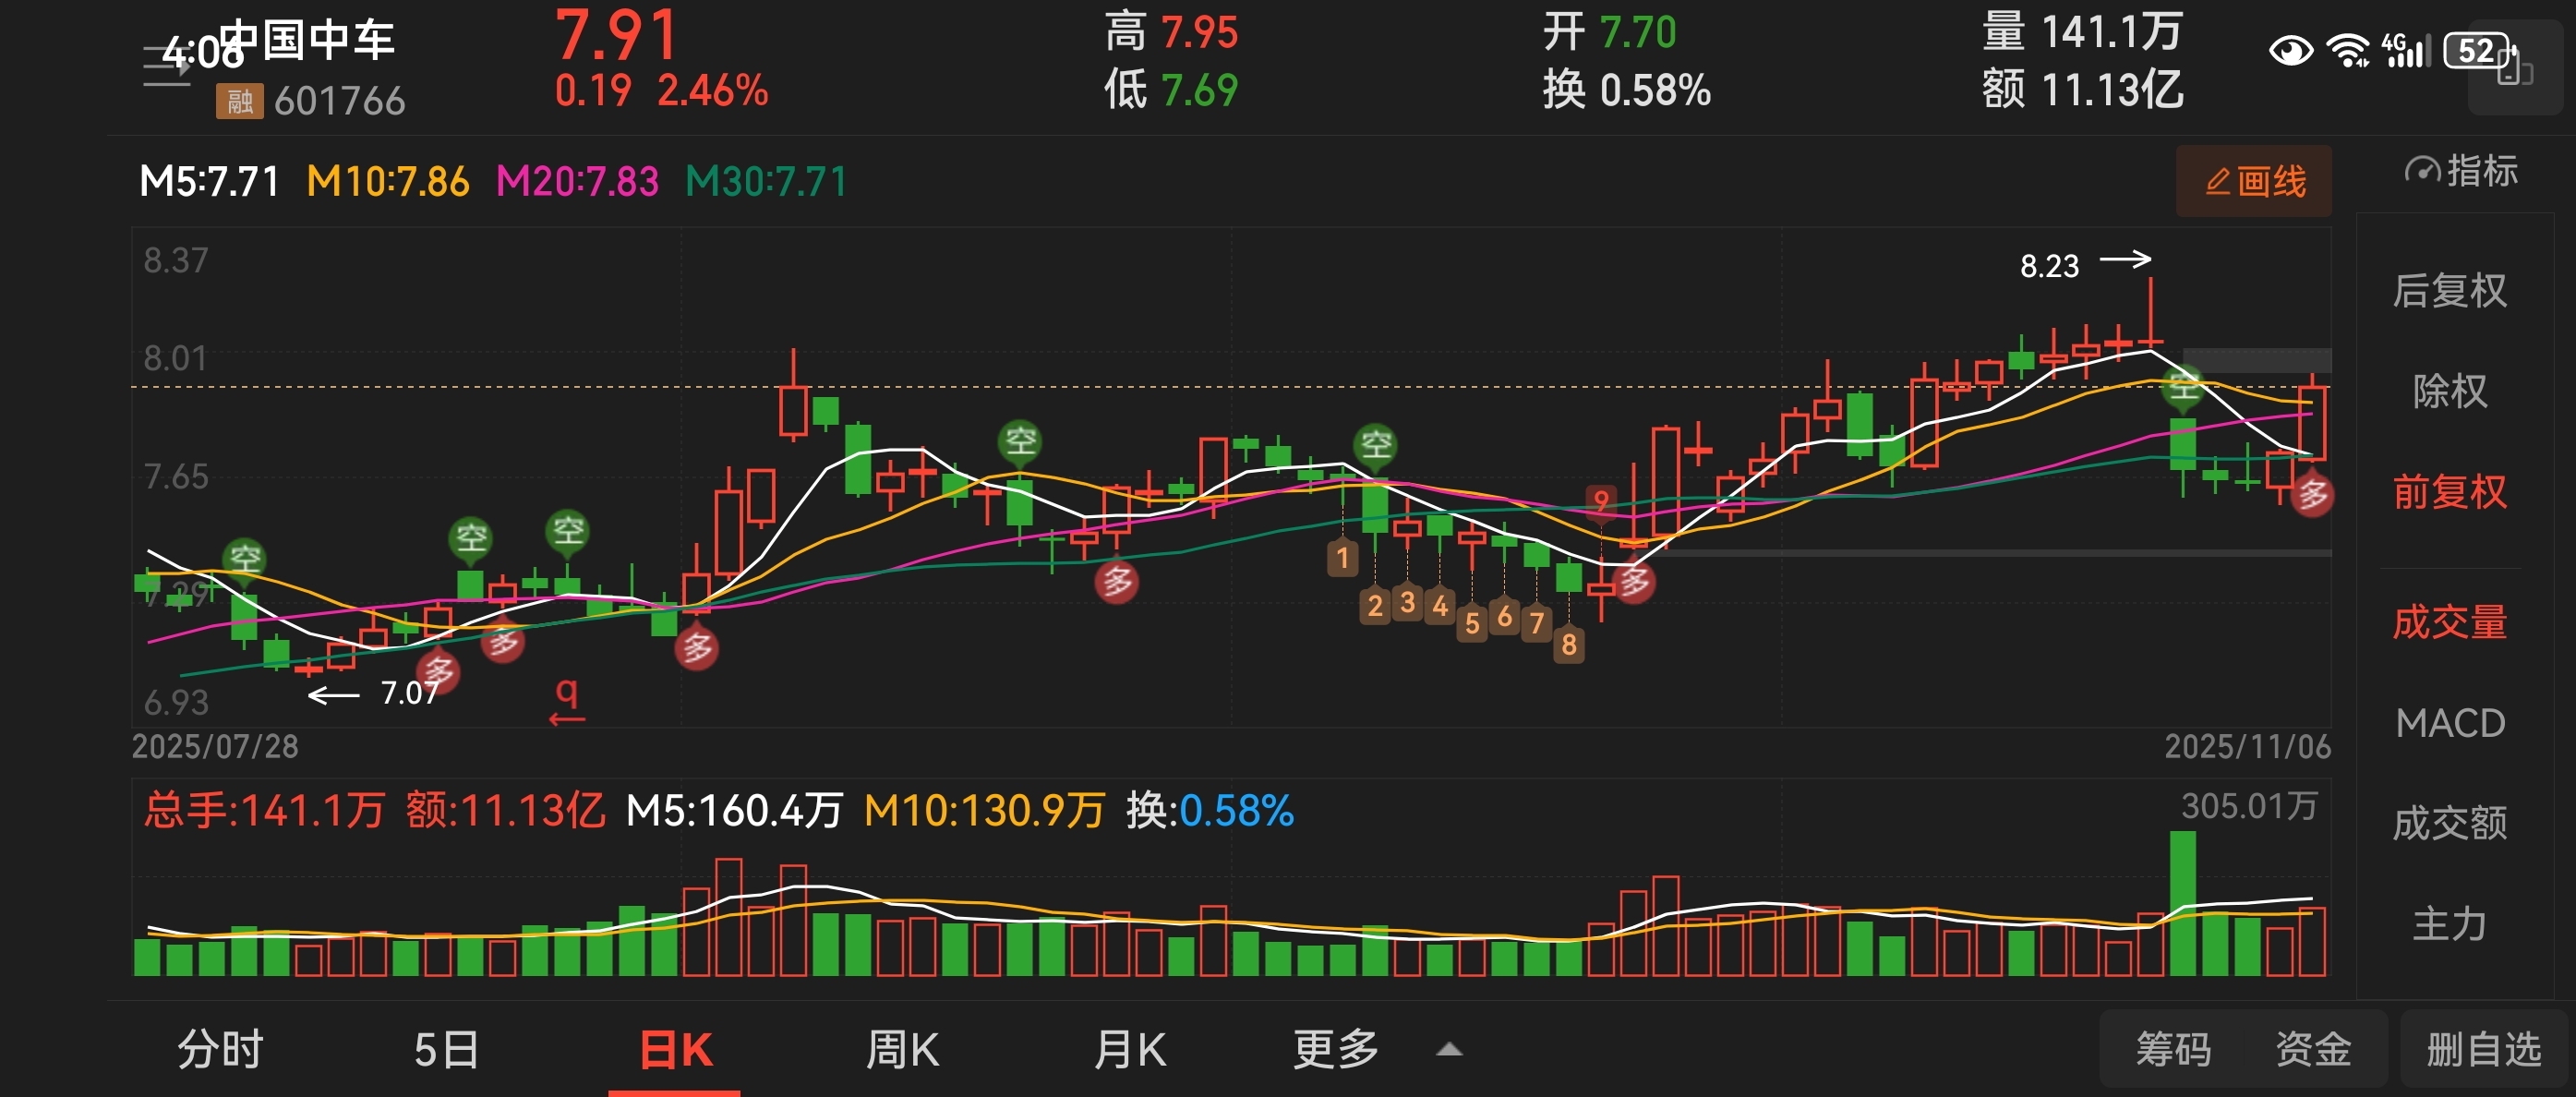Viewport: 2576px width, 1097px height.
Task: Tap the tallest green volume bar
Action: pyautogui.click(x=2182, y=903)
